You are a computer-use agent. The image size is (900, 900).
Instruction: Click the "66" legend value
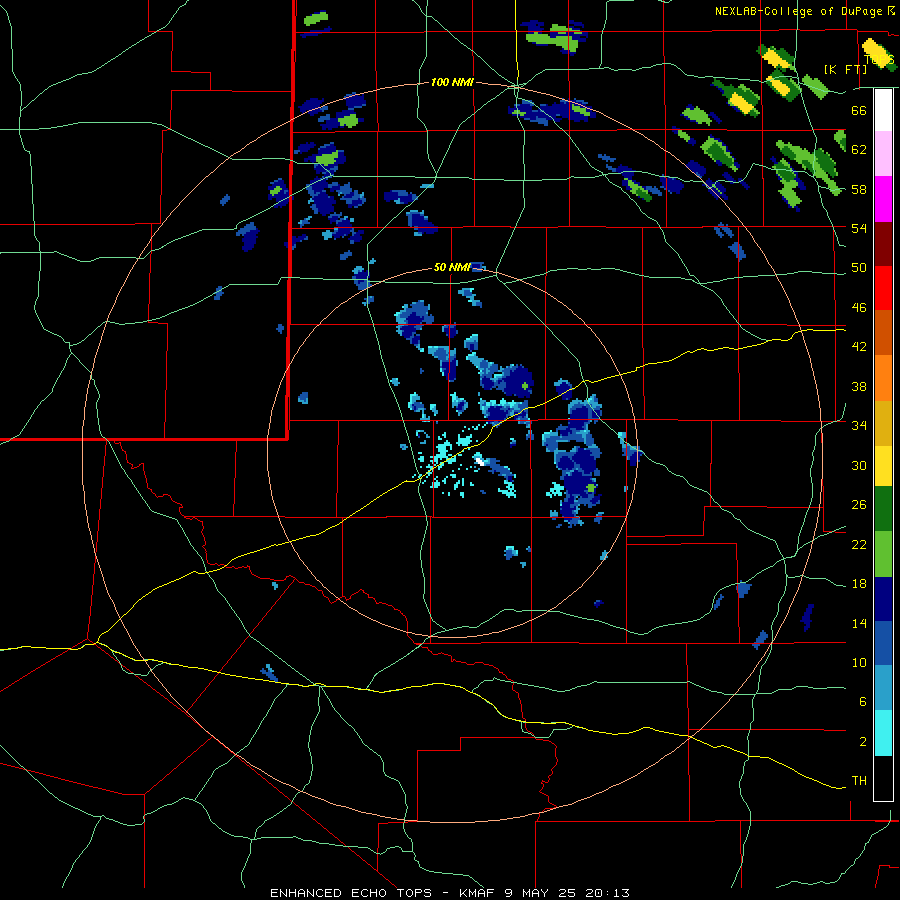pyautogui.click(x=859, y=110)
